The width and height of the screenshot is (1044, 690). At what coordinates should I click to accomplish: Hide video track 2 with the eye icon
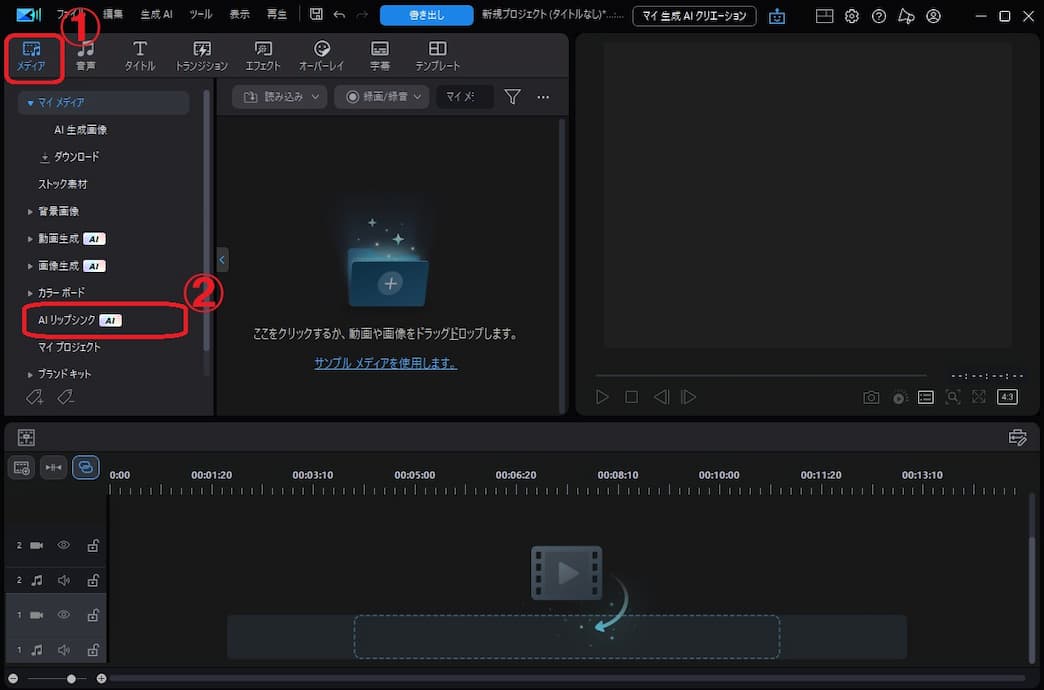click(63, 545)
